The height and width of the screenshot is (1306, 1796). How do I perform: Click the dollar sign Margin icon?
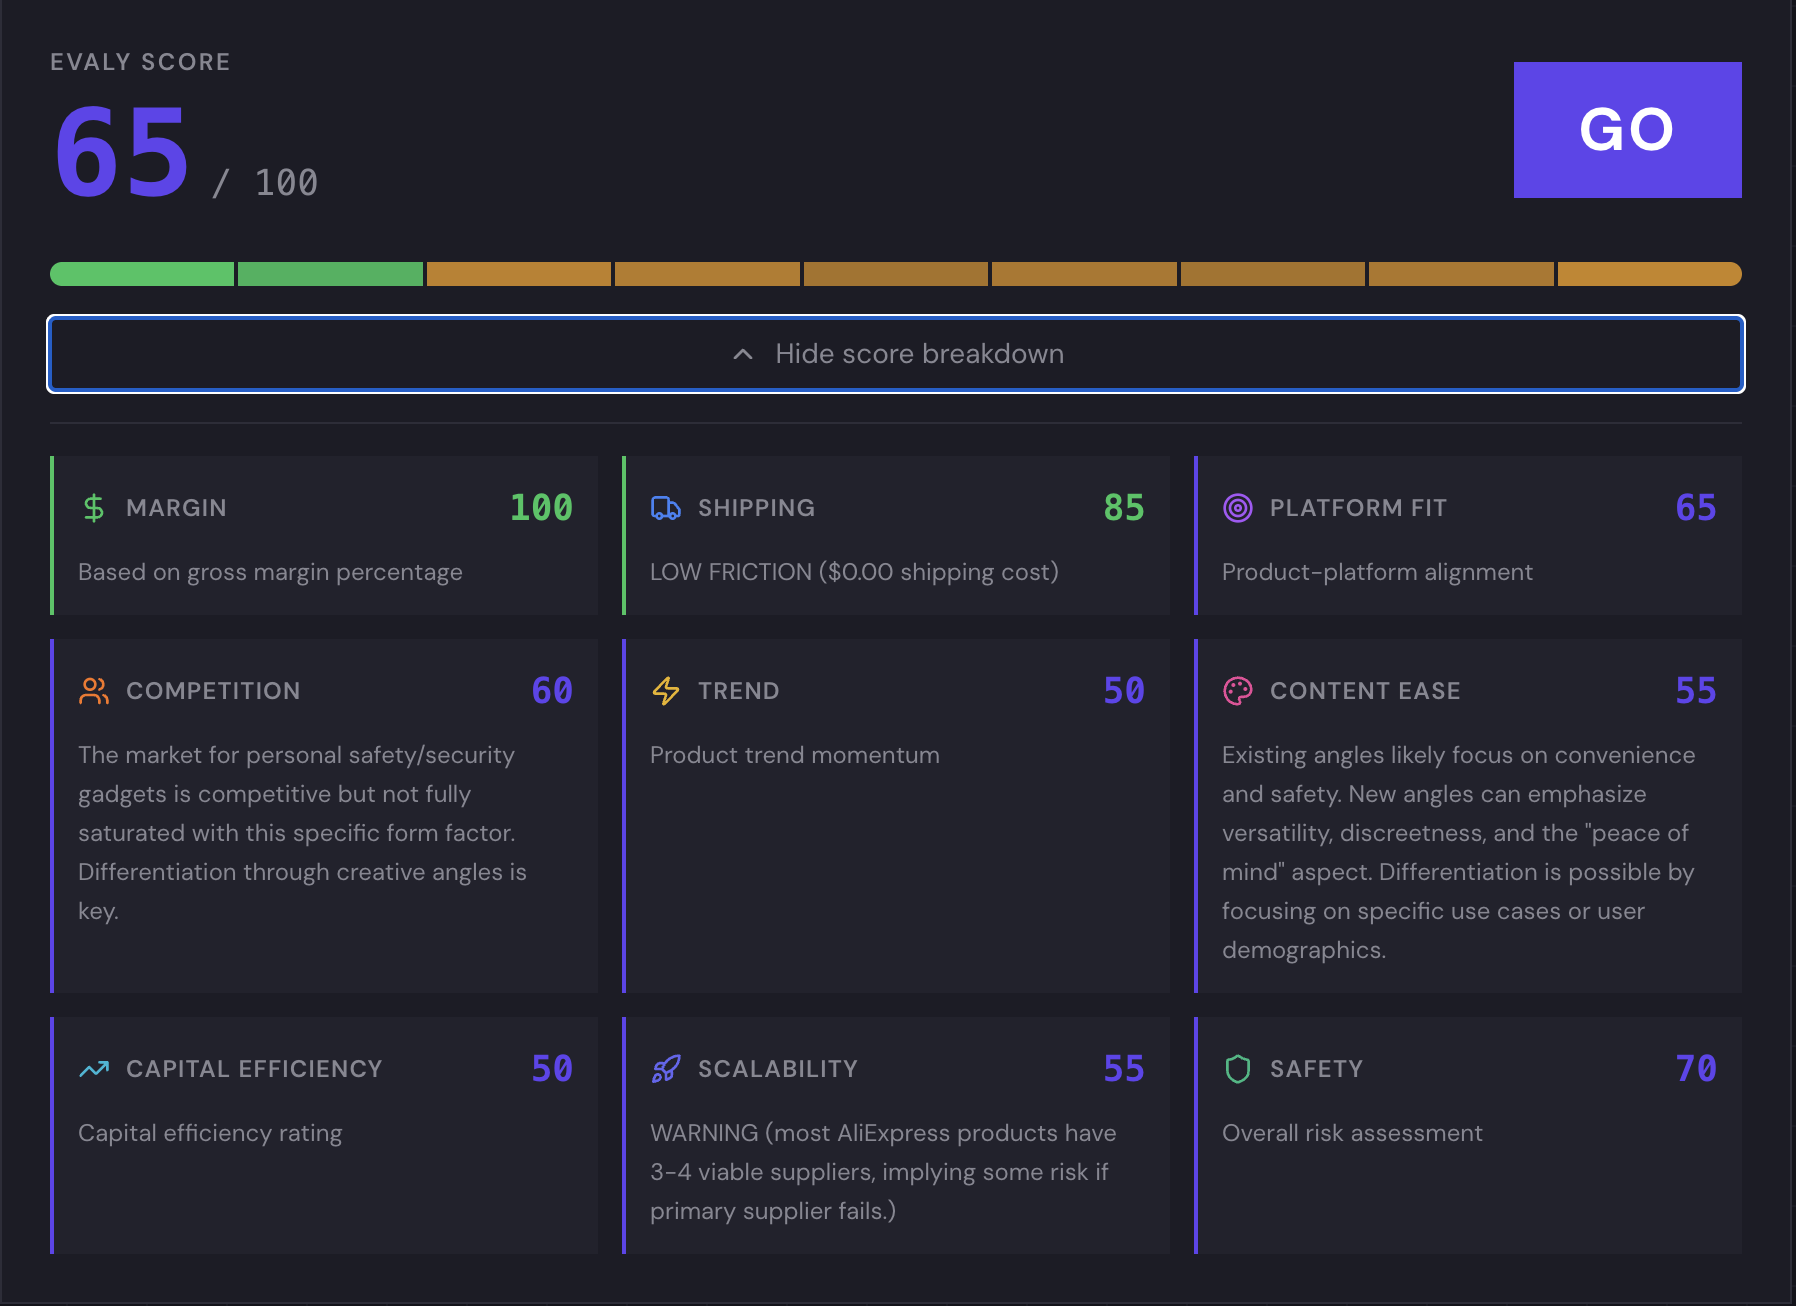click(x=93, y=507)
